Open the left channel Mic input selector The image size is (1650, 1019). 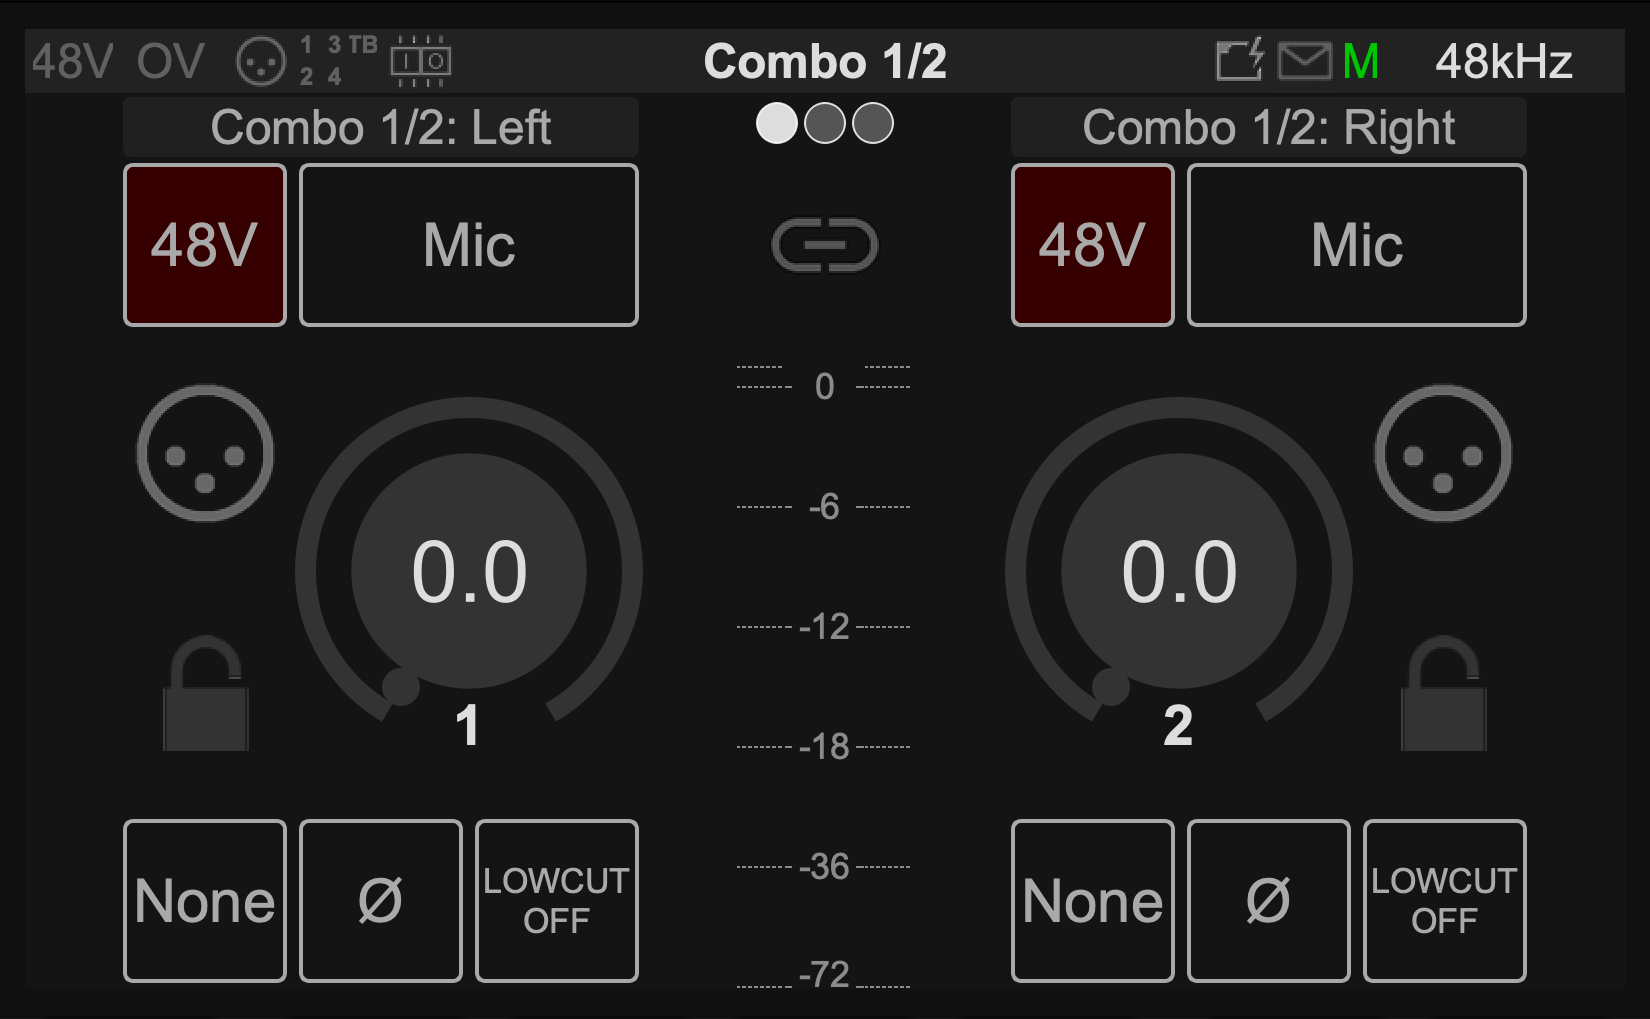pos(468,246)
